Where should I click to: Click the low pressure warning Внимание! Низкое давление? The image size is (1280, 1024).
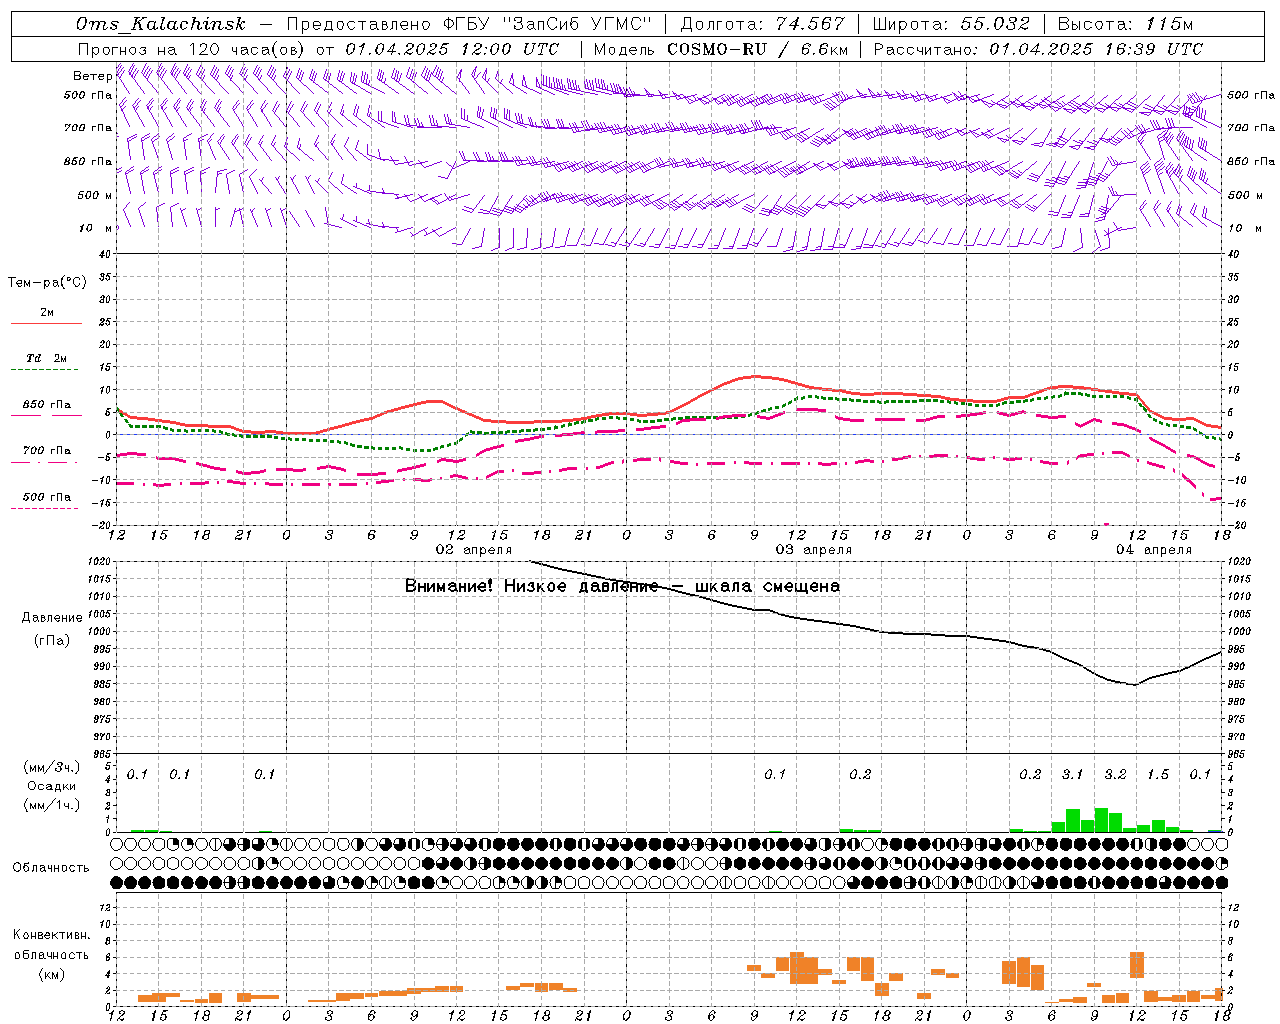click(x=532, y=586)
